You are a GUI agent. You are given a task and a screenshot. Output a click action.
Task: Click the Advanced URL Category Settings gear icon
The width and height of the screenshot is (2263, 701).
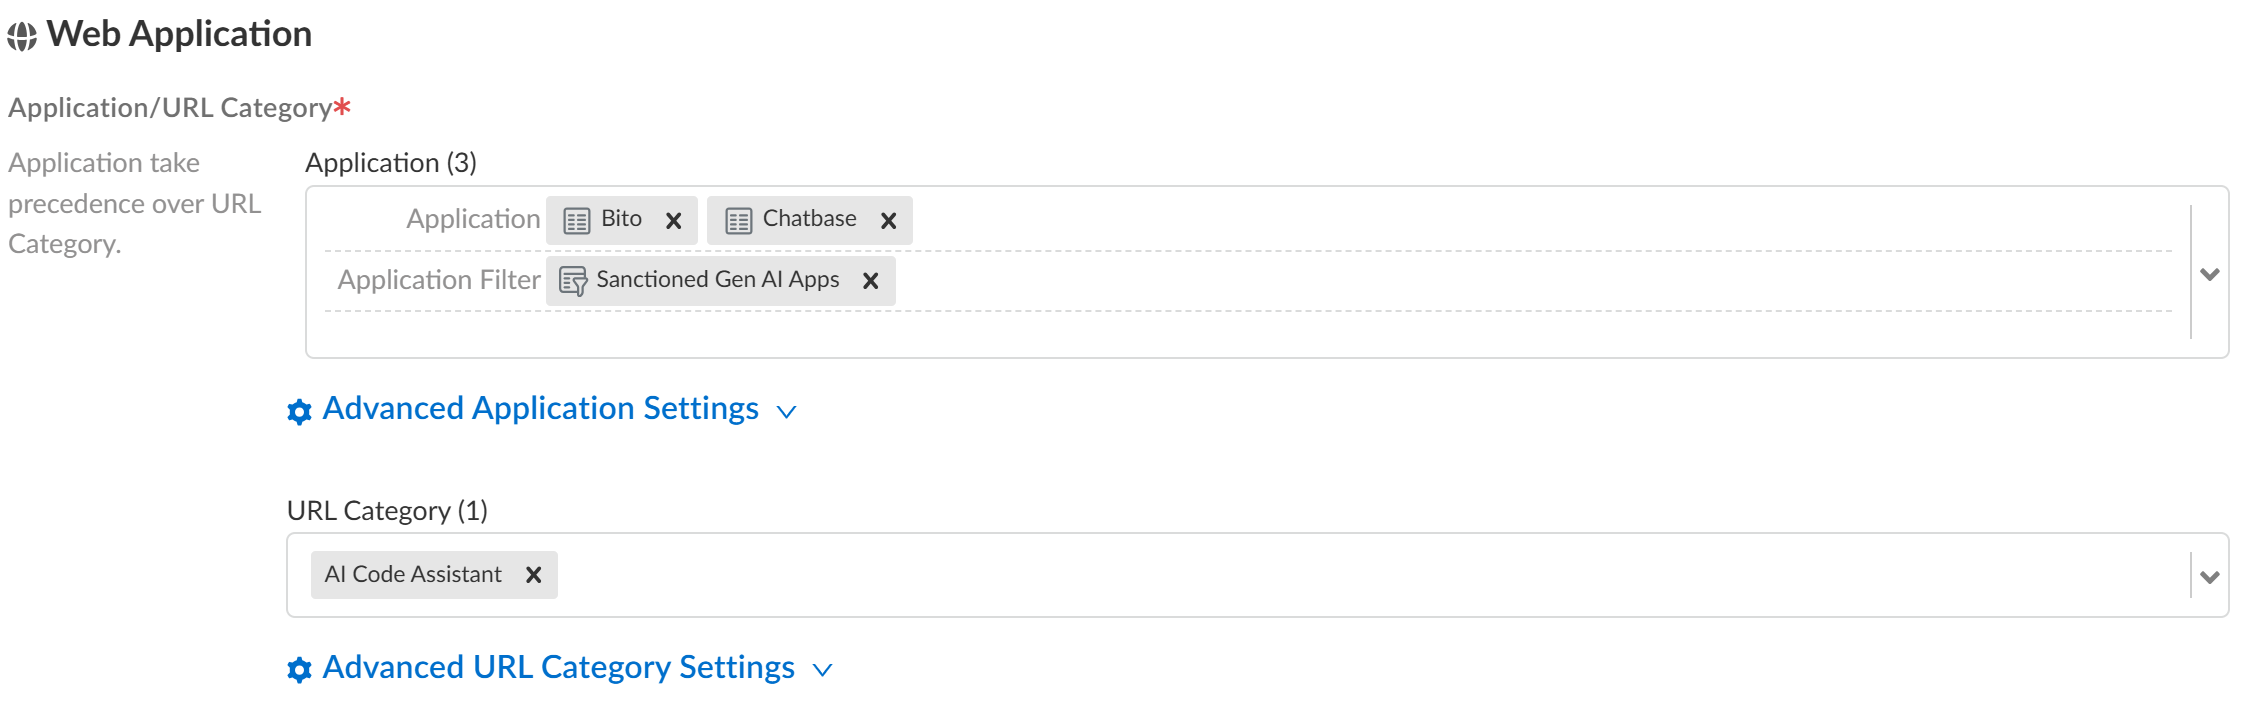299,669
